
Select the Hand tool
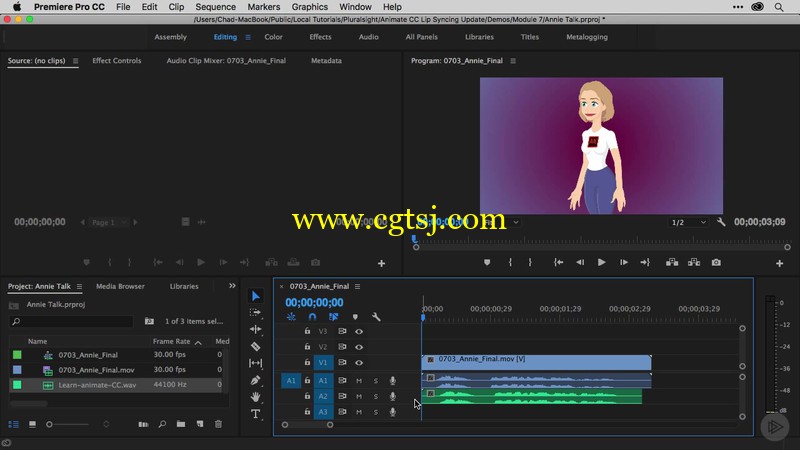click(x=256, y=397)
